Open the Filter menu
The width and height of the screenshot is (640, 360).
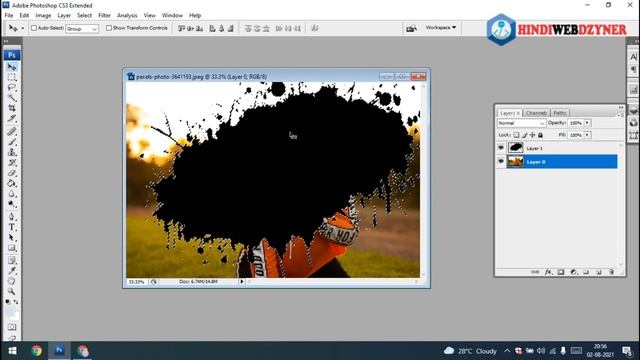pos(104,16)
